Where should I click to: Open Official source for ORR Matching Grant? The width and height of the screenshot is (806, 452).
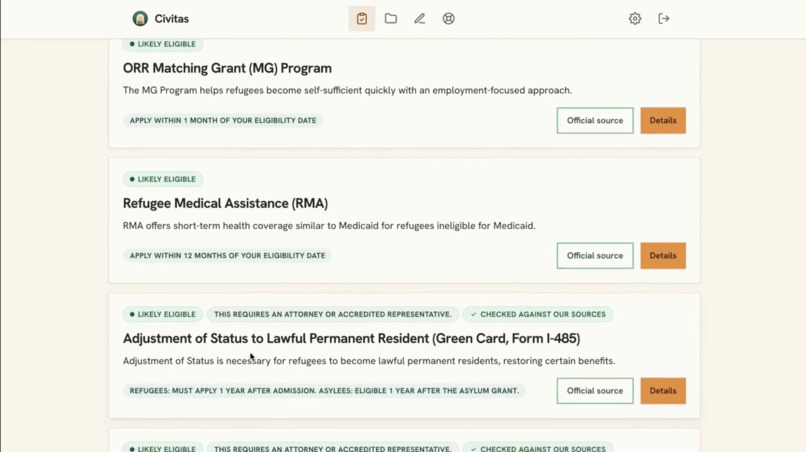click(595, 120)
